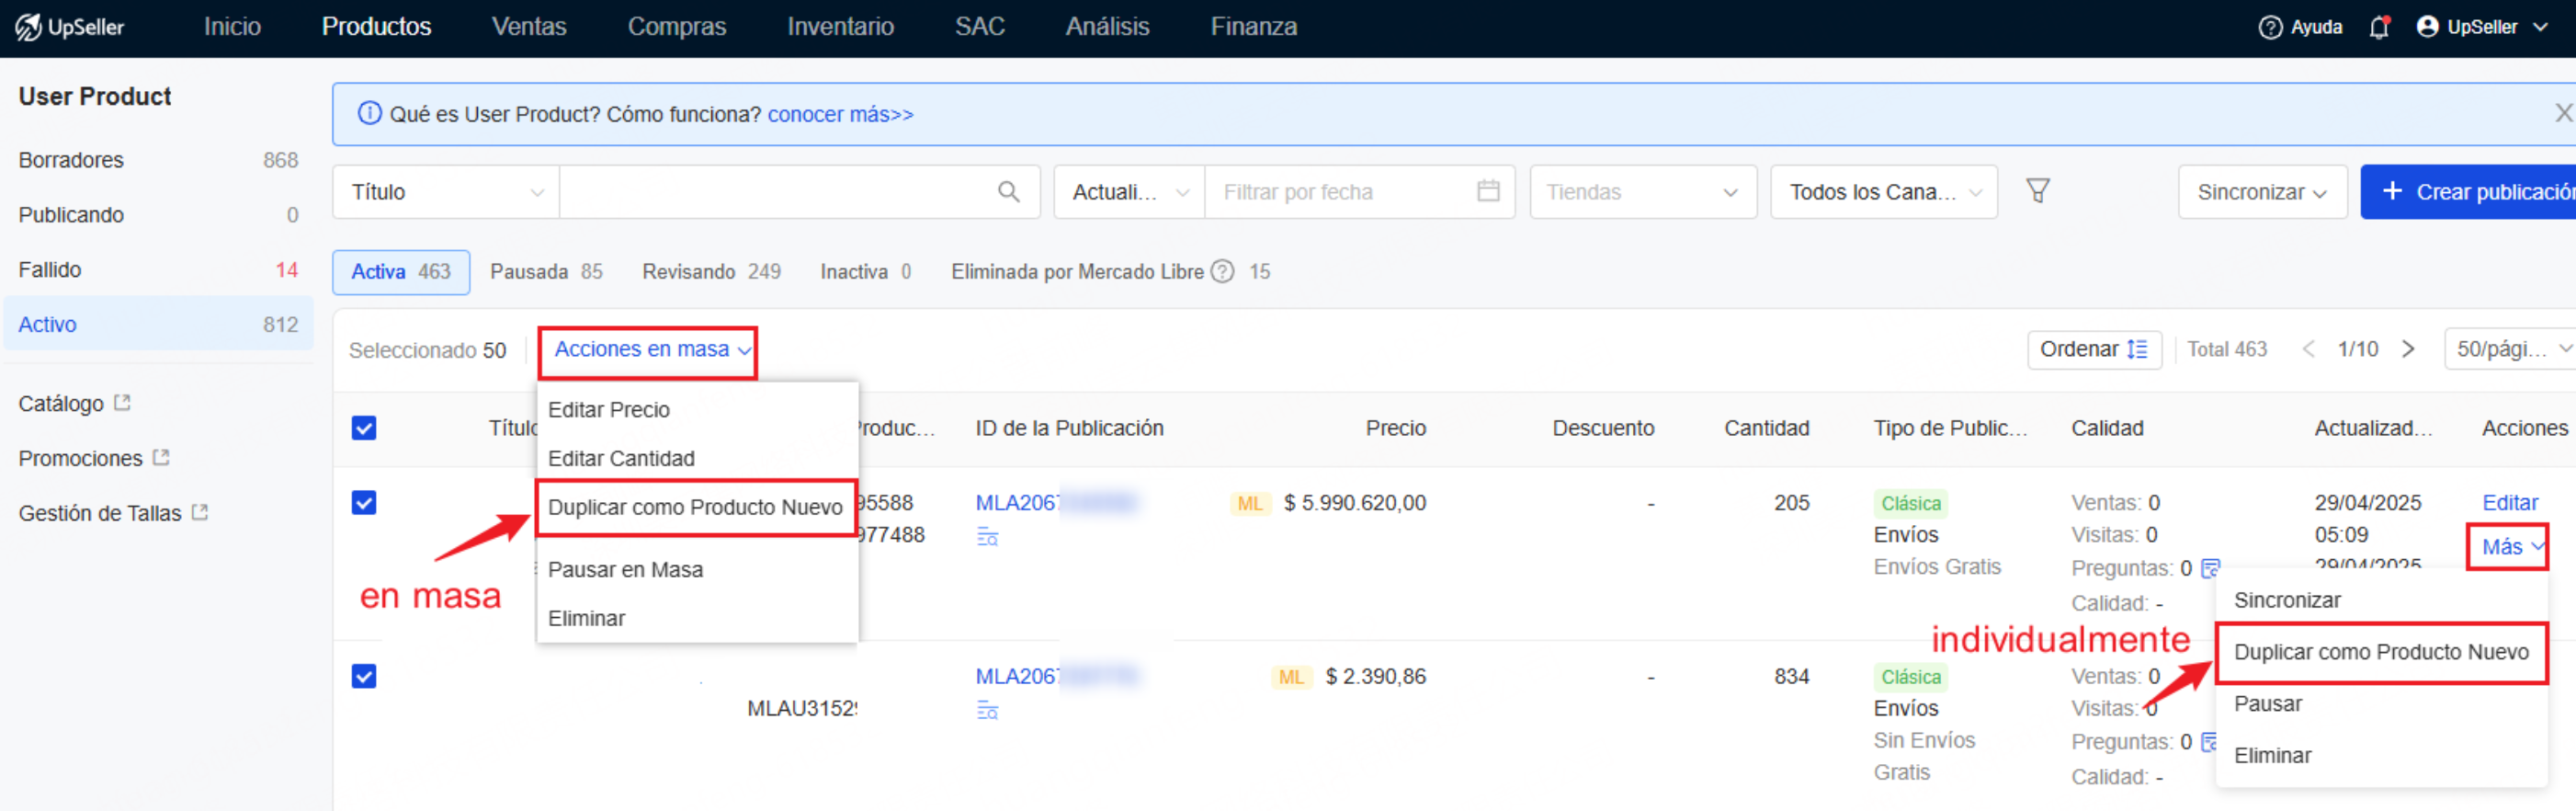Switch to the Pausada tab

coord(546,272)
